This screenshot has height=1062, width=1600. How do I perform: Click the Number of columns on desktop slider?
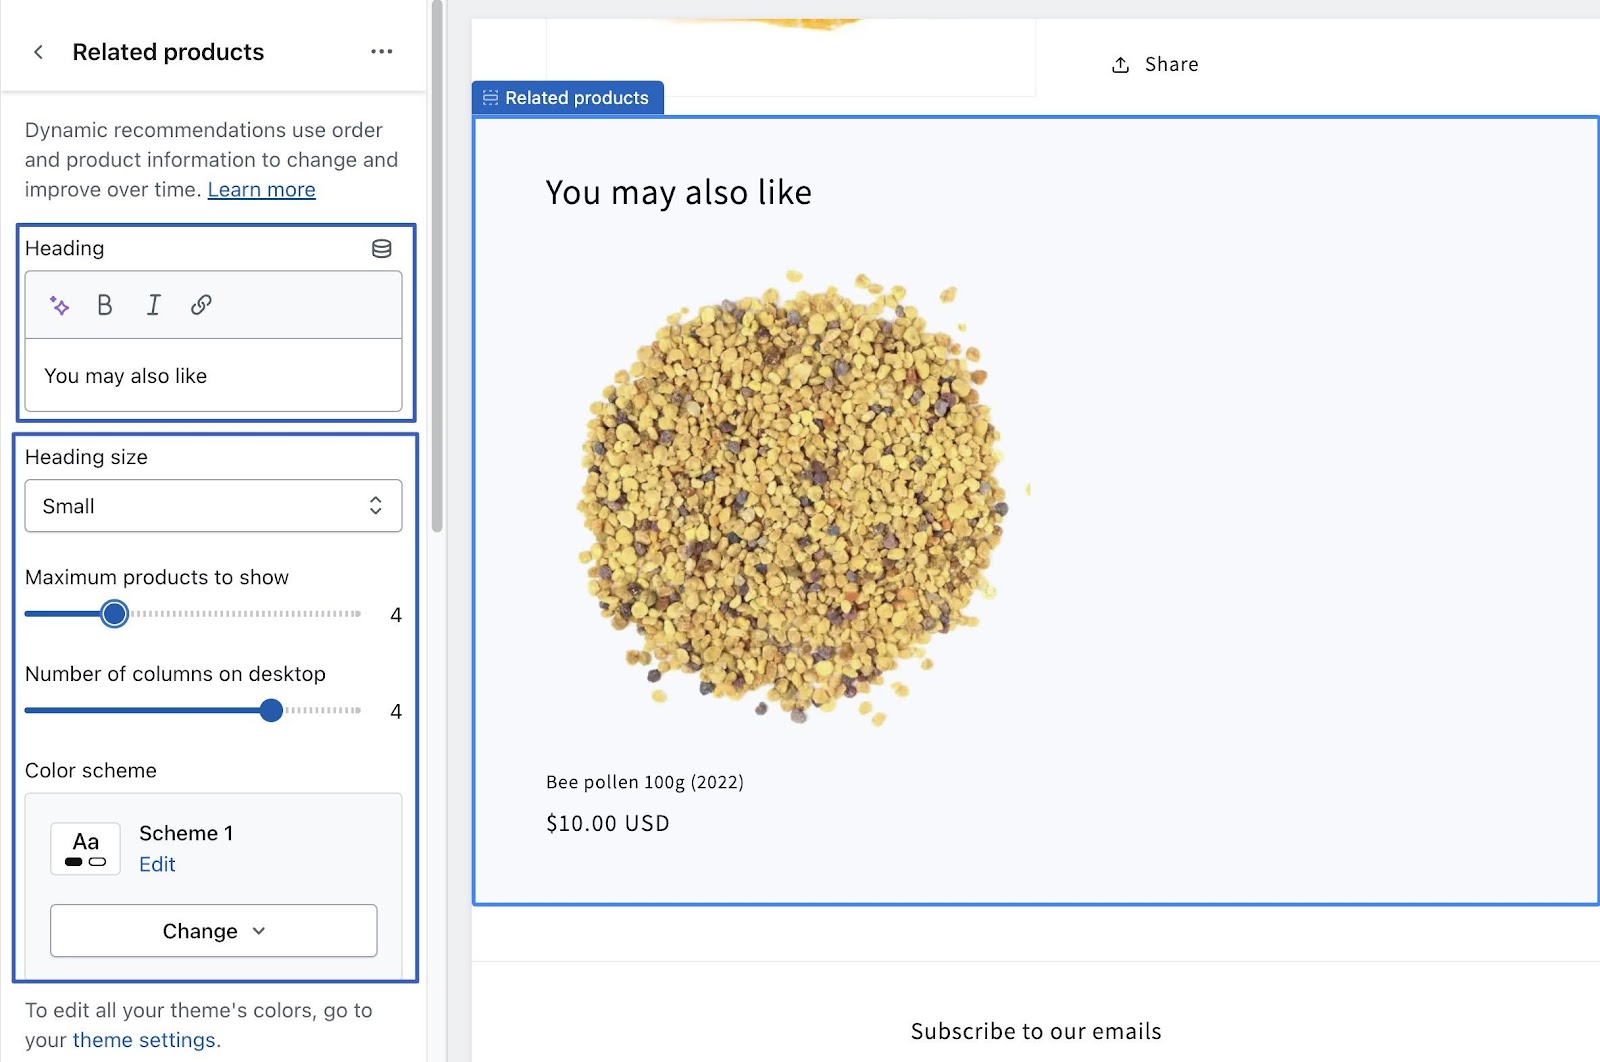pos(271,711)
